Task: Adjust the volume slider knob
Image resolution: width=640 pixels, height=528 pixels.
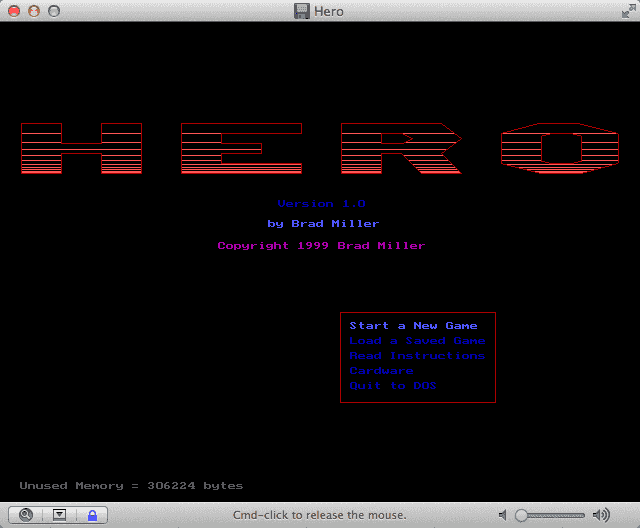Action: tap(521, 515)
